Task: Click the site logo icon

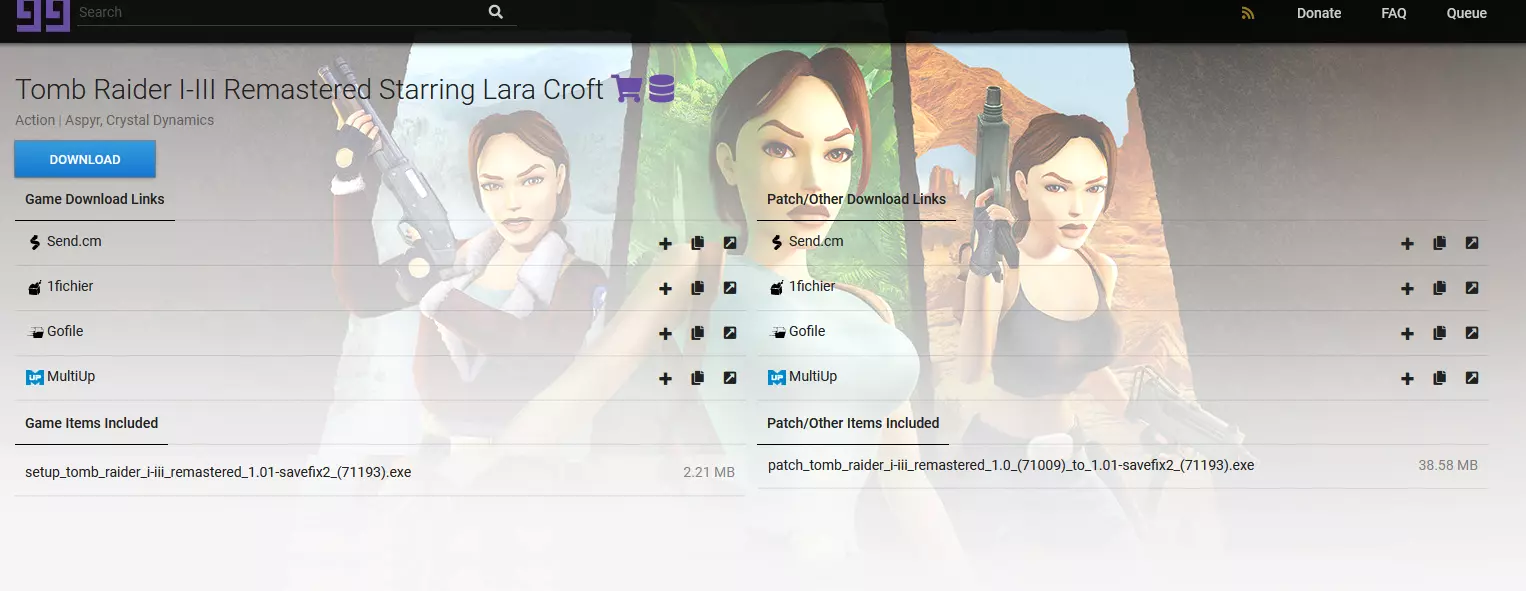Action: point(42,14)
